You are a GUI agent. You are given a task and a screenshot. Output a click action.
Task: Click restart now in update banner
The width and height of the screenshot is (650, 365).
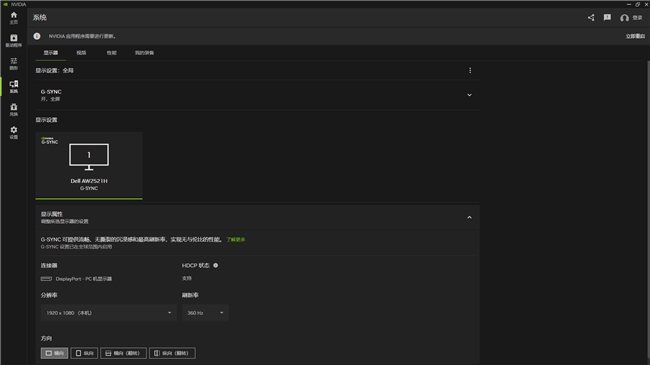(635, 36)
